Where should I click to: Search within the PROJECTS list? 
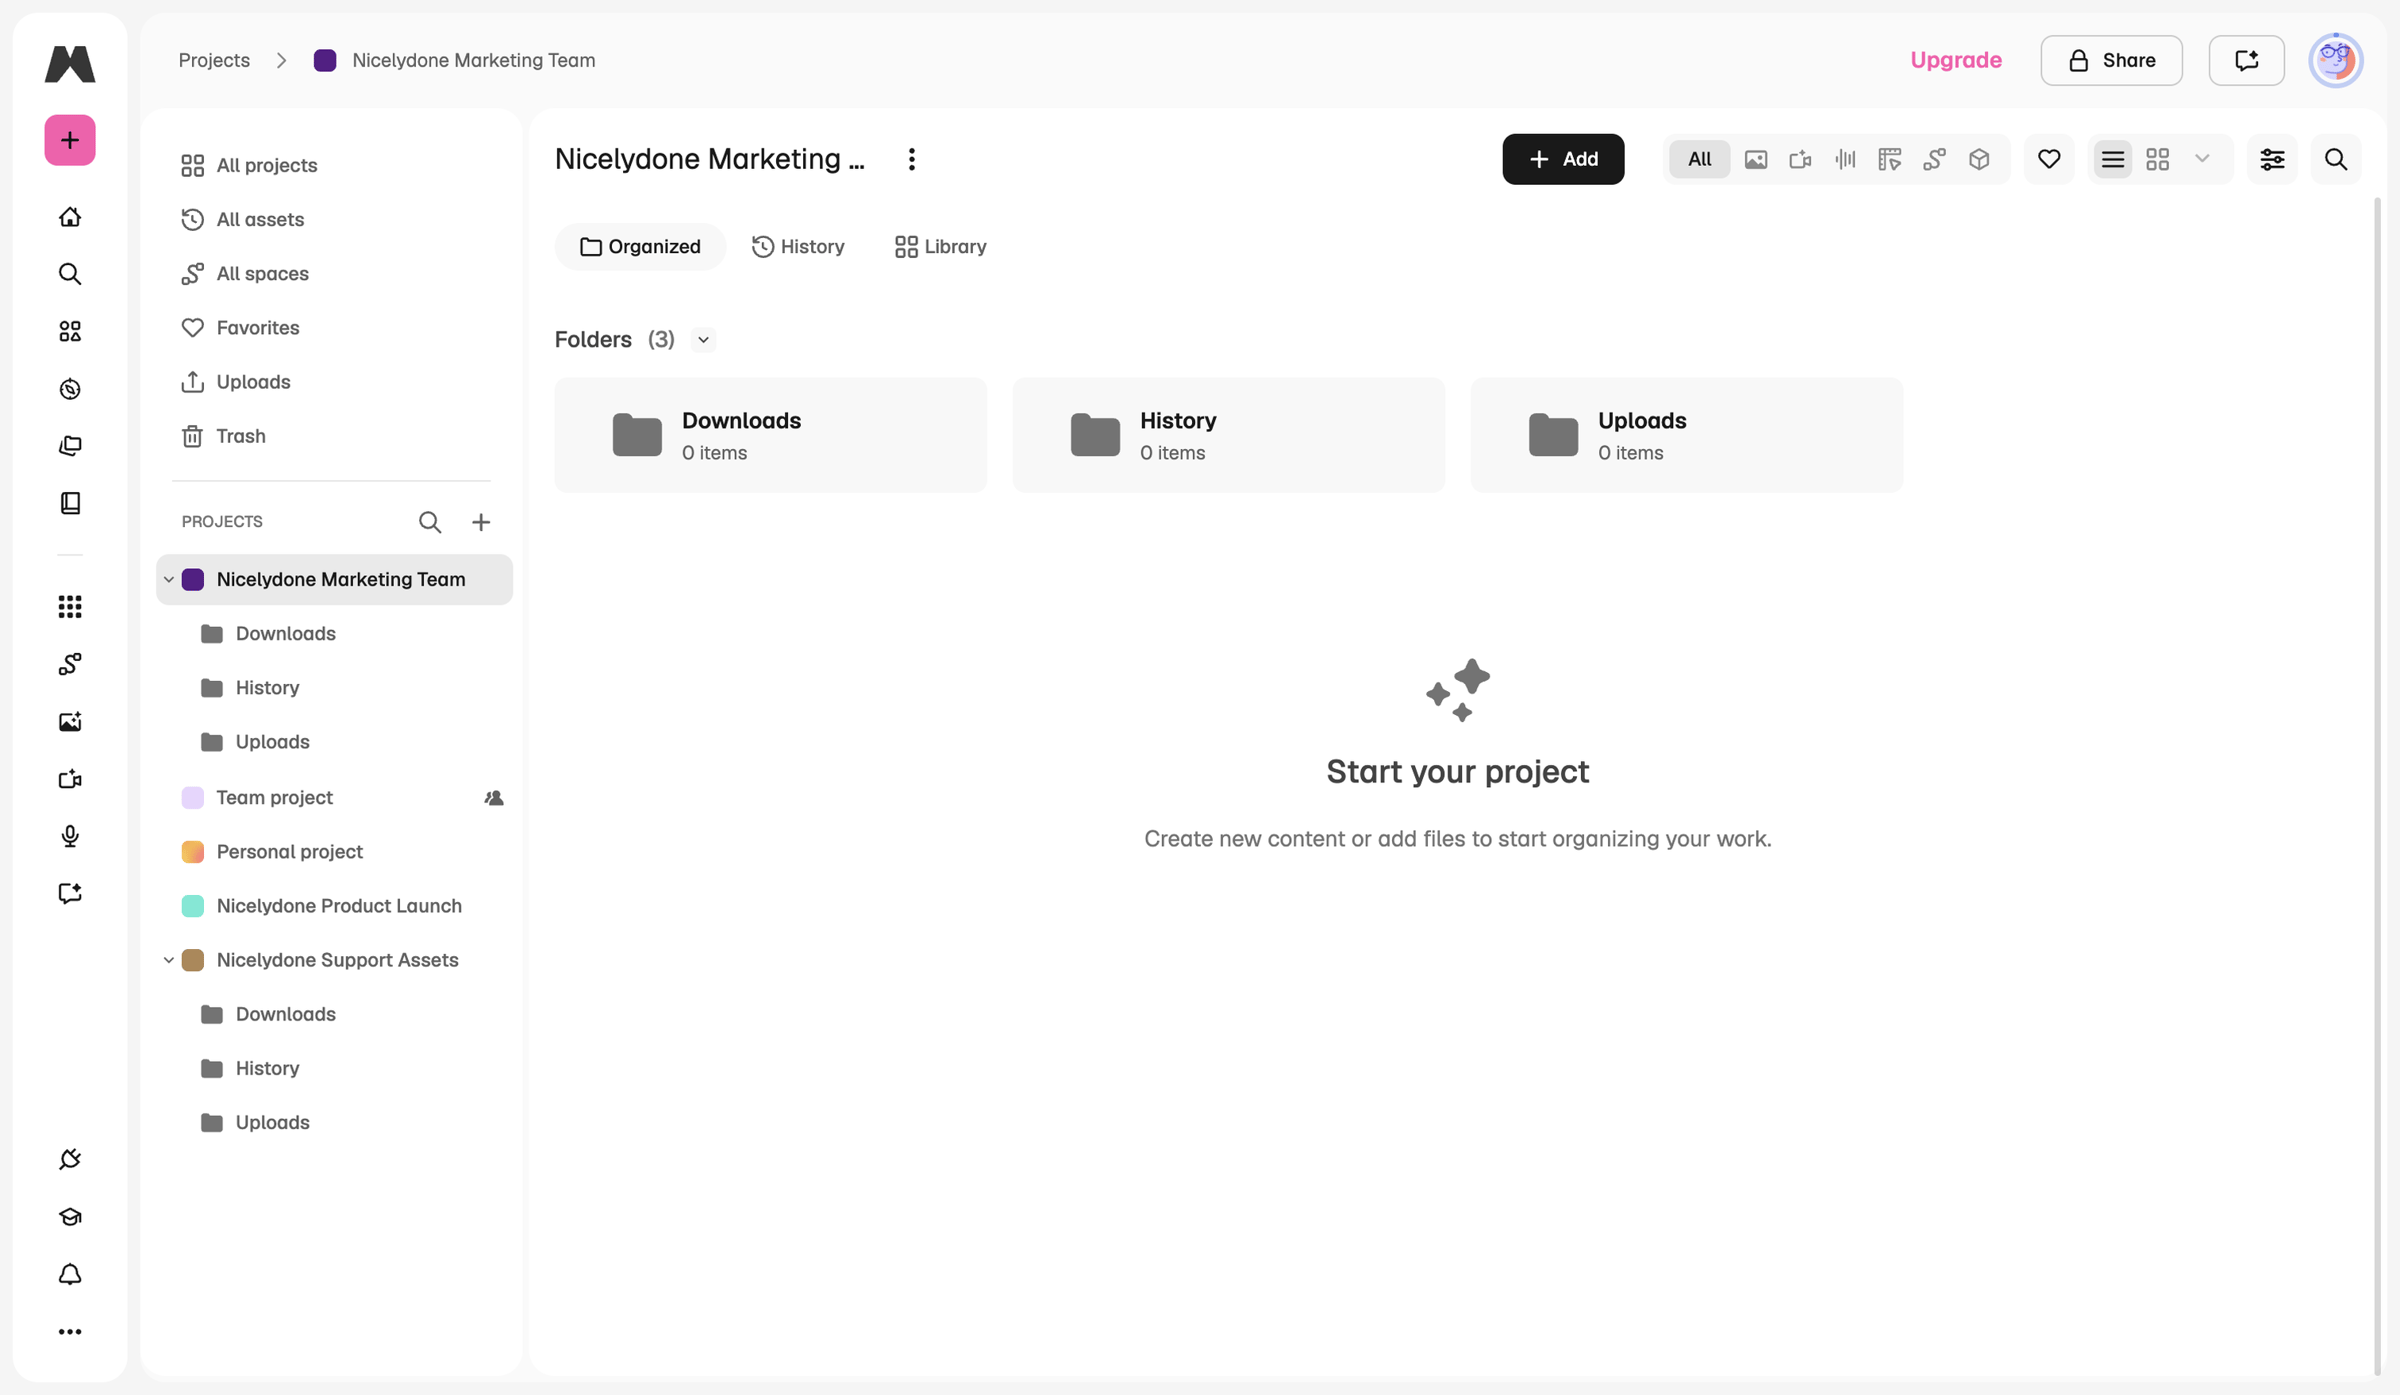[430, 522]
